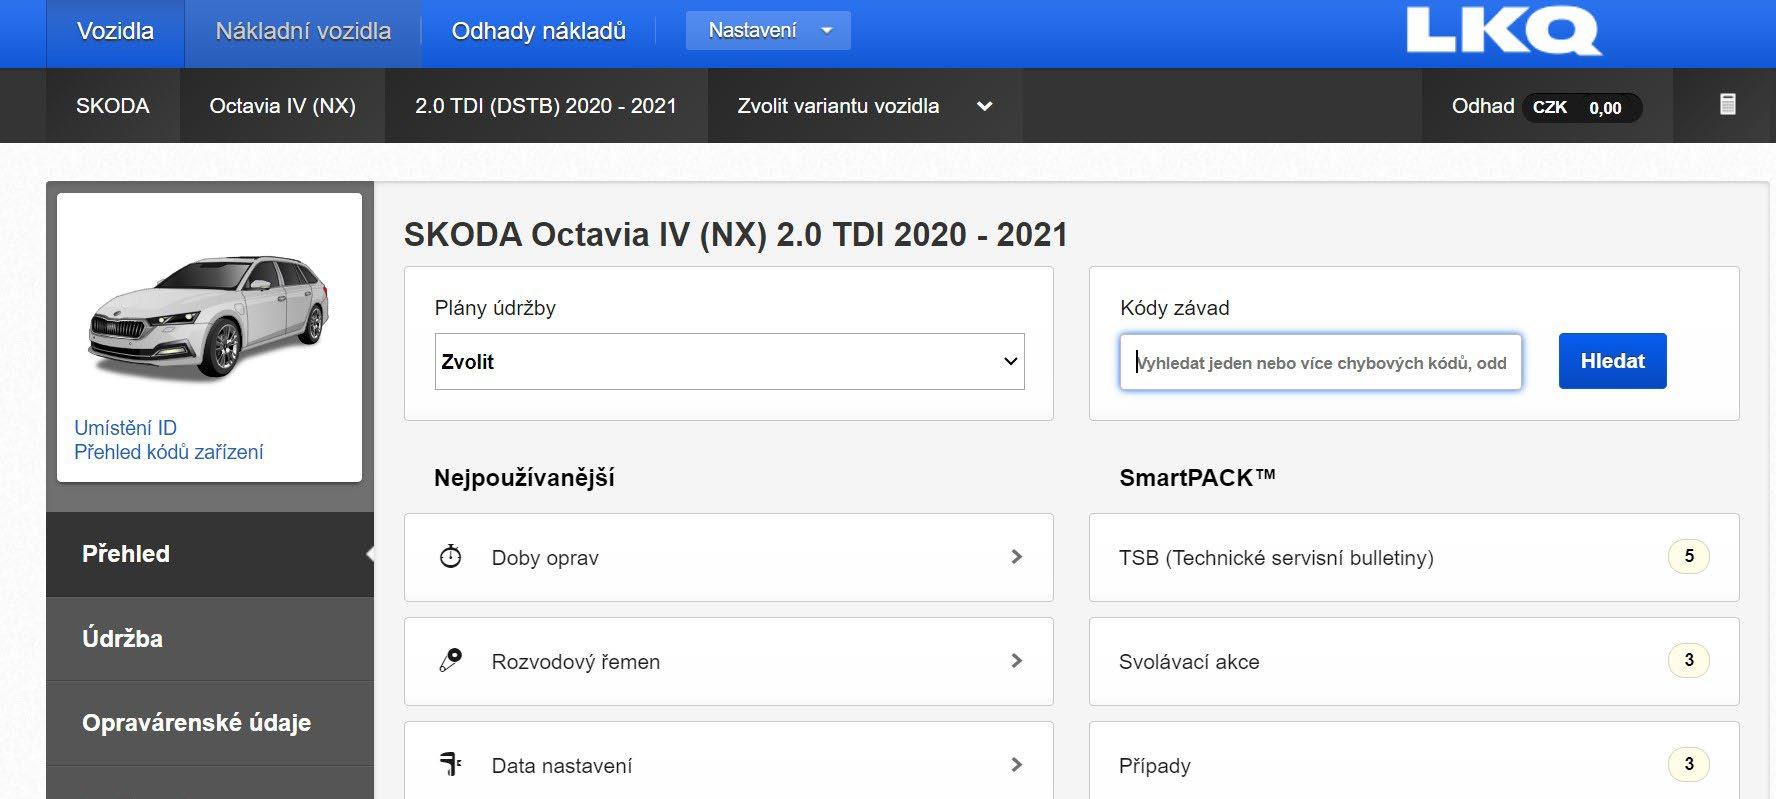Click the TSB count badge showing 5

coord(1689,557)
